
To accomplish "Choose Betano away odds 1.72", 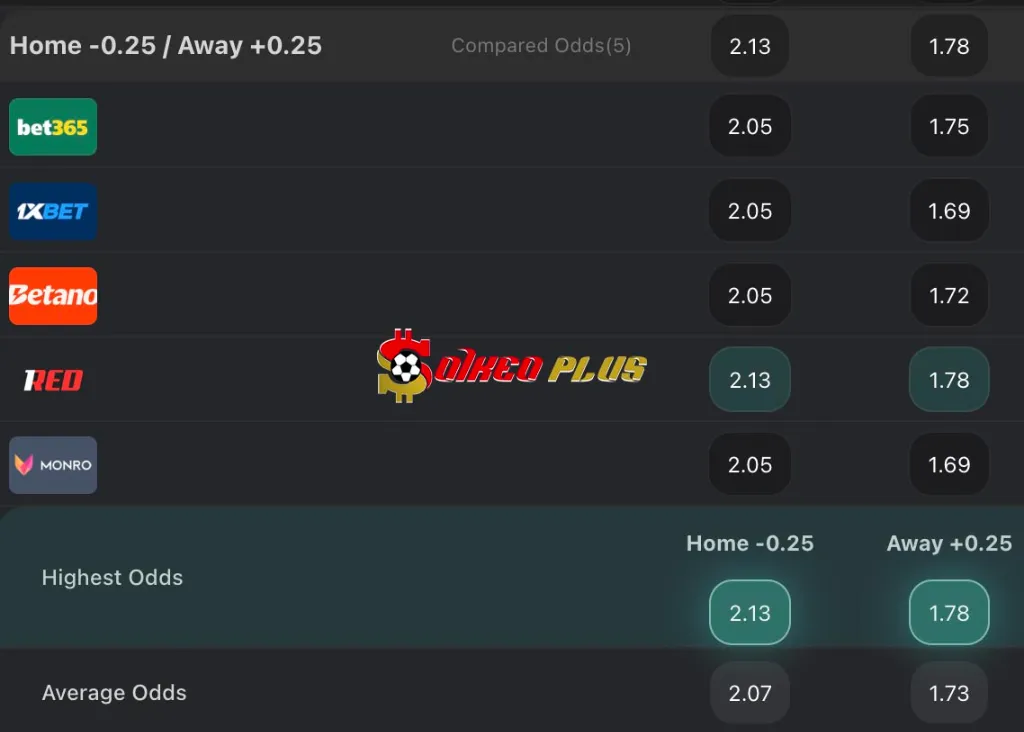I will (949, 296).
